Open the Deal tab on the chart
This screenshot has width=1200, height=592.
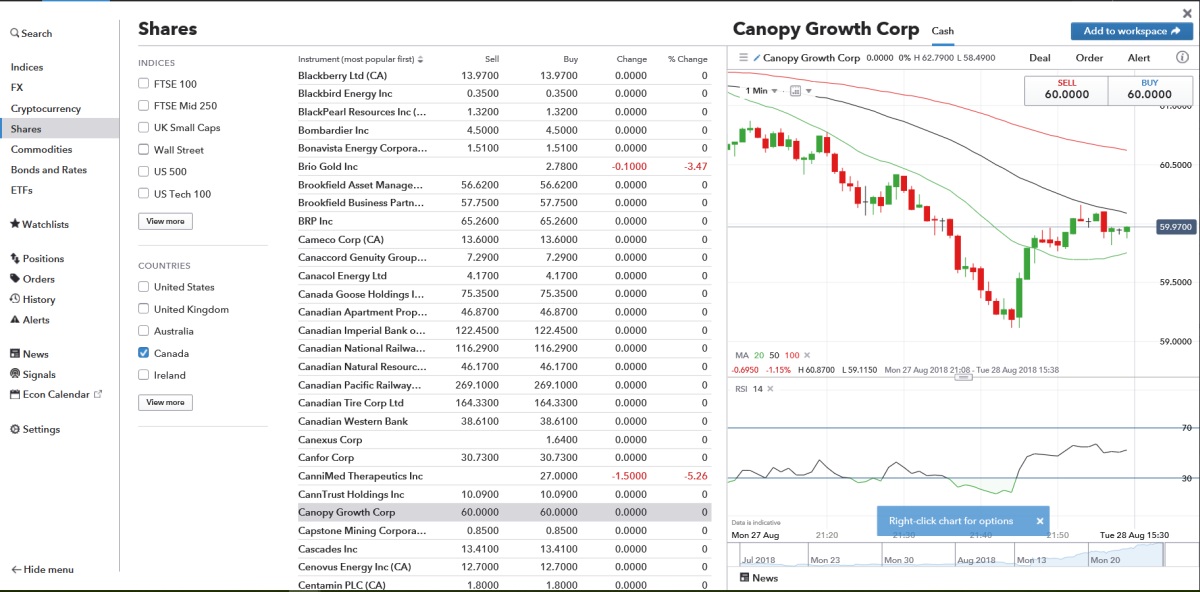1040,58
